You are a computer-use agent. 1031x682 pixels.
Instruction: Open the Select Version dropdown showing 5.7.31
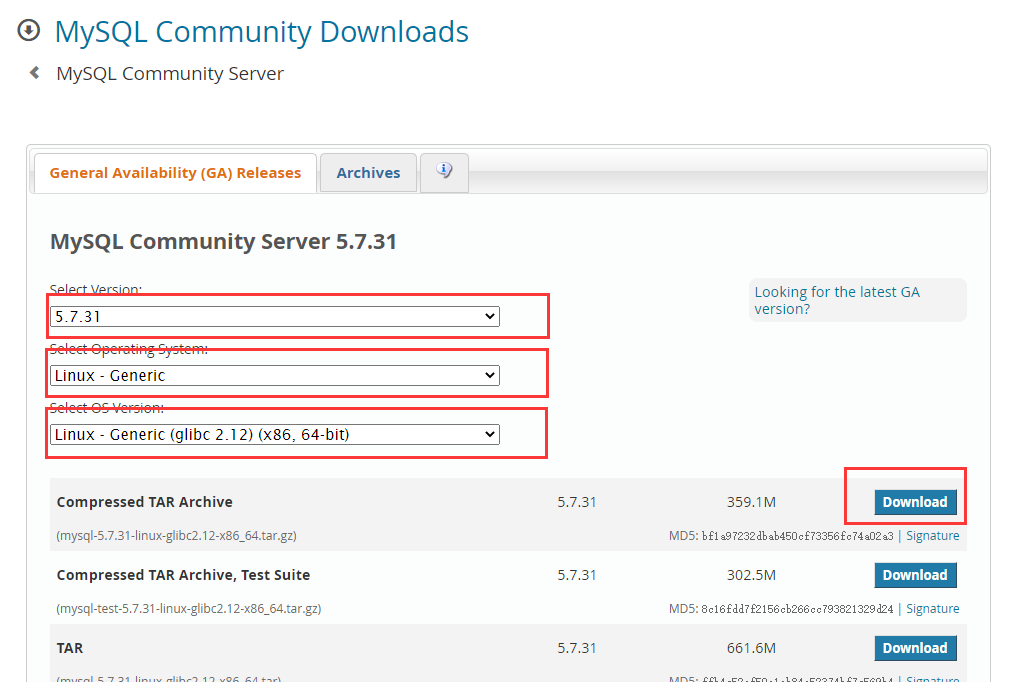tap(275, 316)
